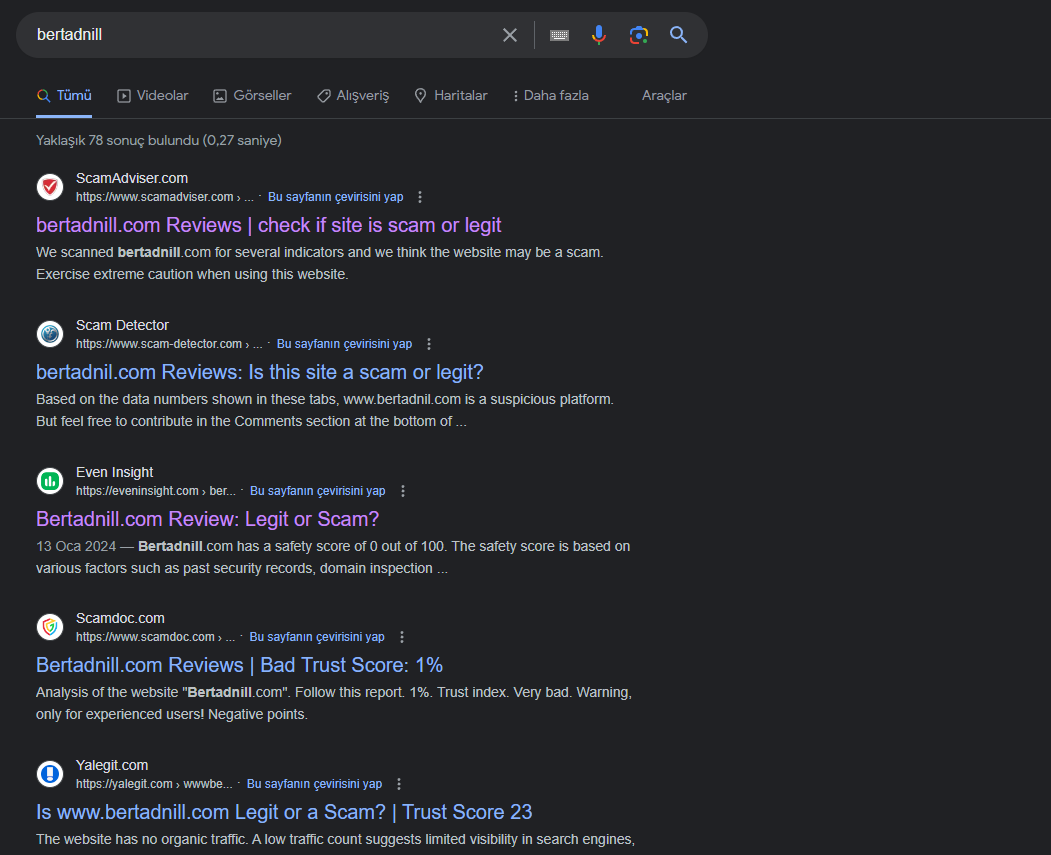Click the ScamAdviser.com favicon
The image size is (1051, 855).
[x=50, y=187]
